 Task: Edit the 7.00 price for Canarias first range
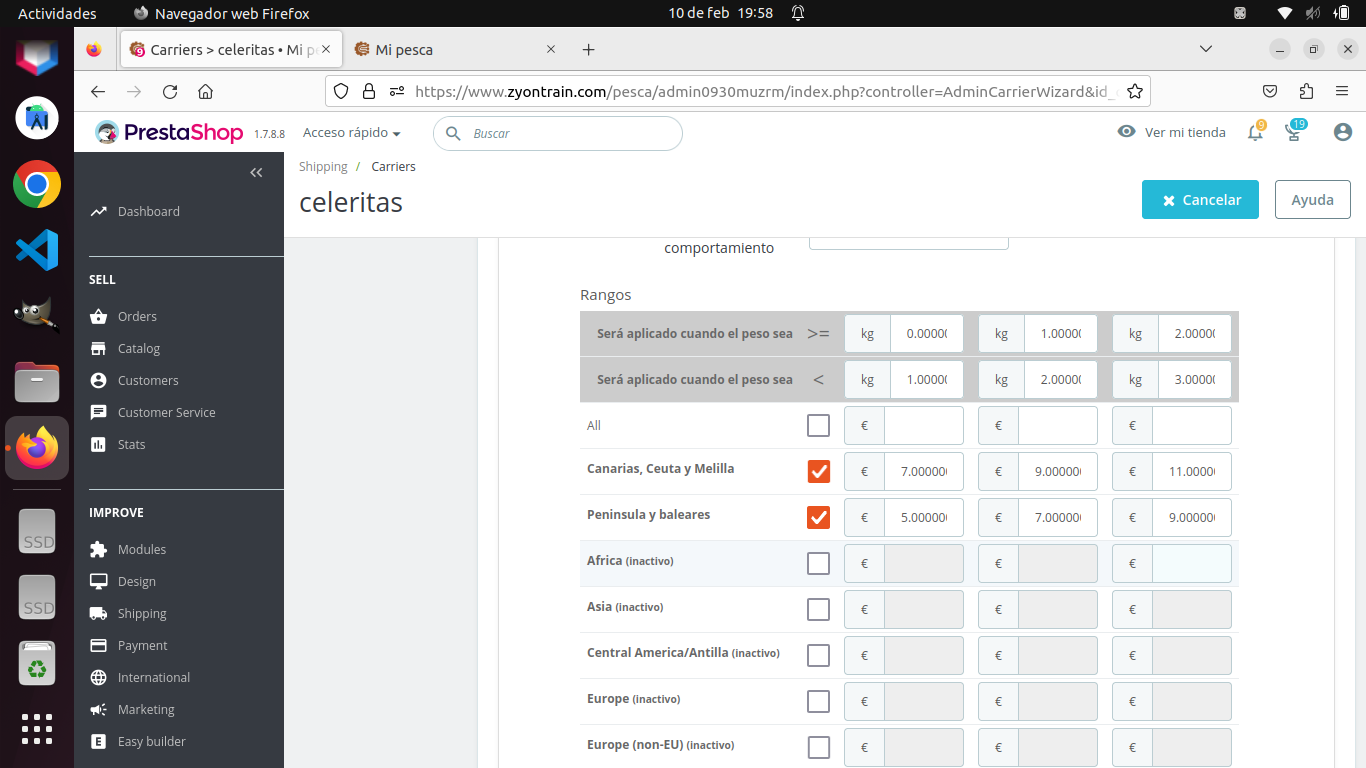click(924, 471)
